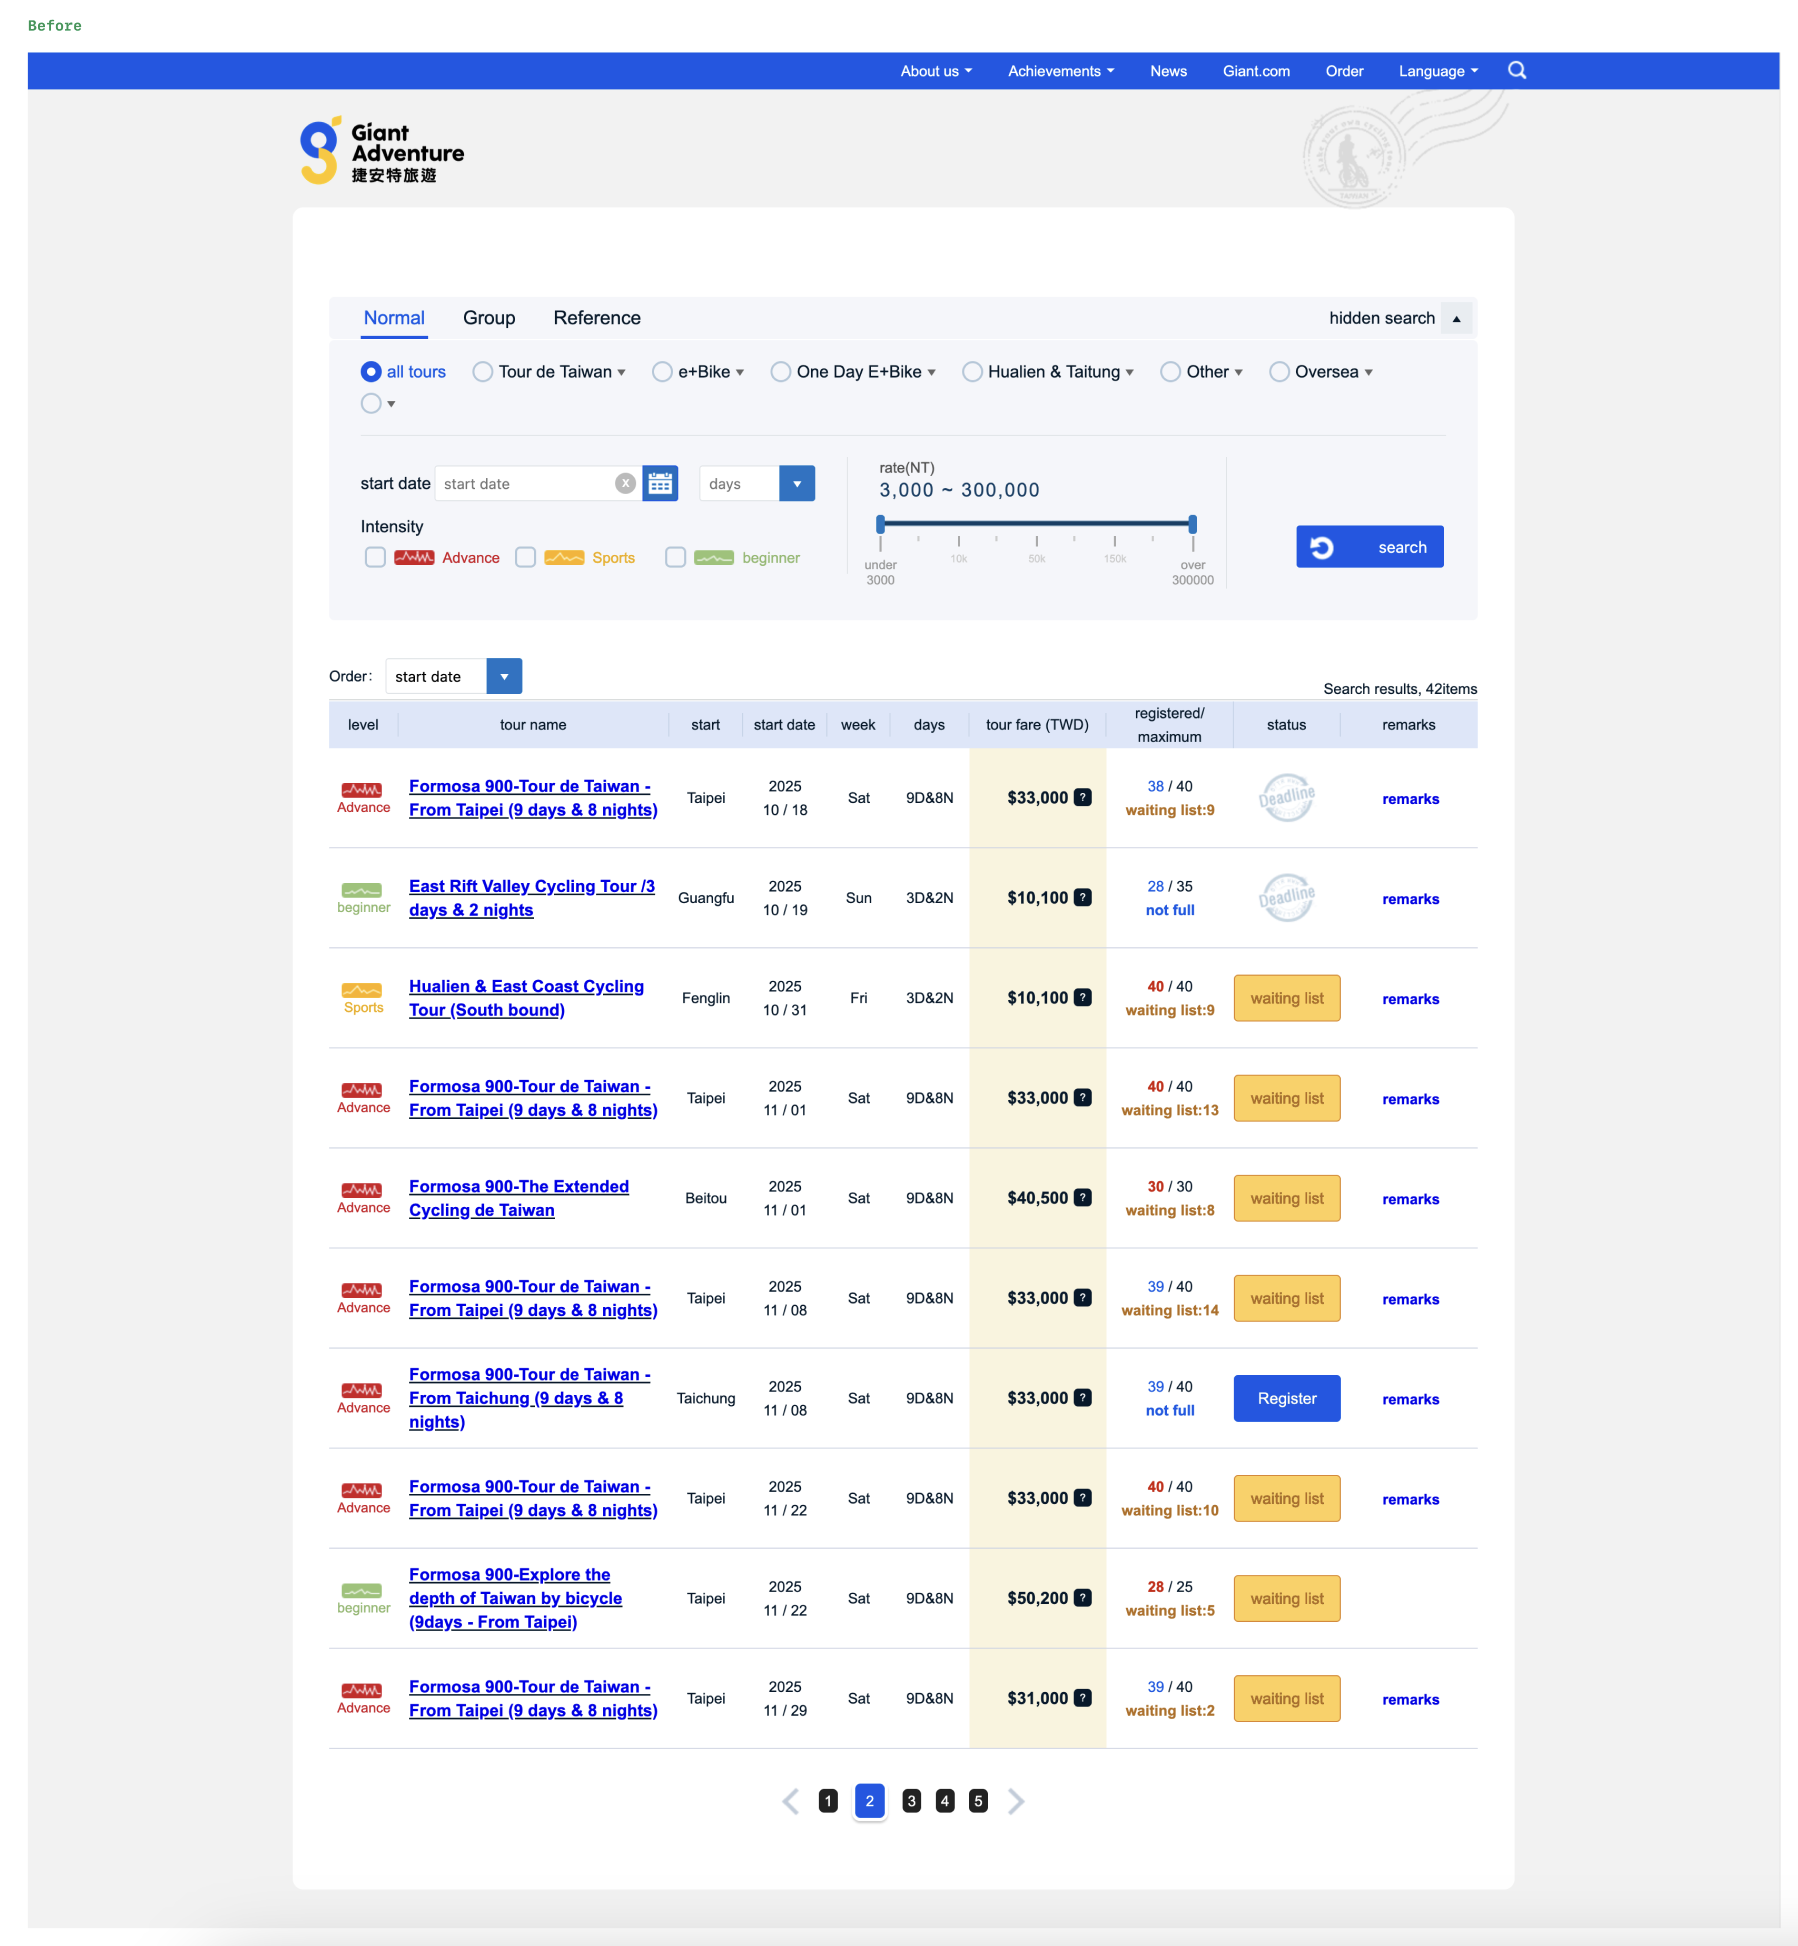
Task: Enable the Advance intensity checkbox
Action: 375,557
